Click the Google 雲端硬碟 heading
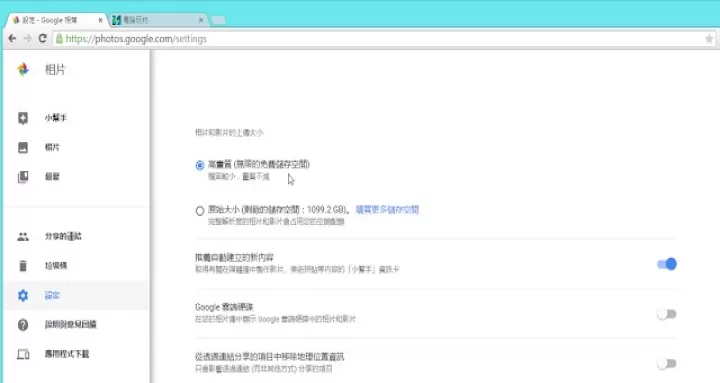This screenshot has width=720, height=383. [x=224, y=307]
